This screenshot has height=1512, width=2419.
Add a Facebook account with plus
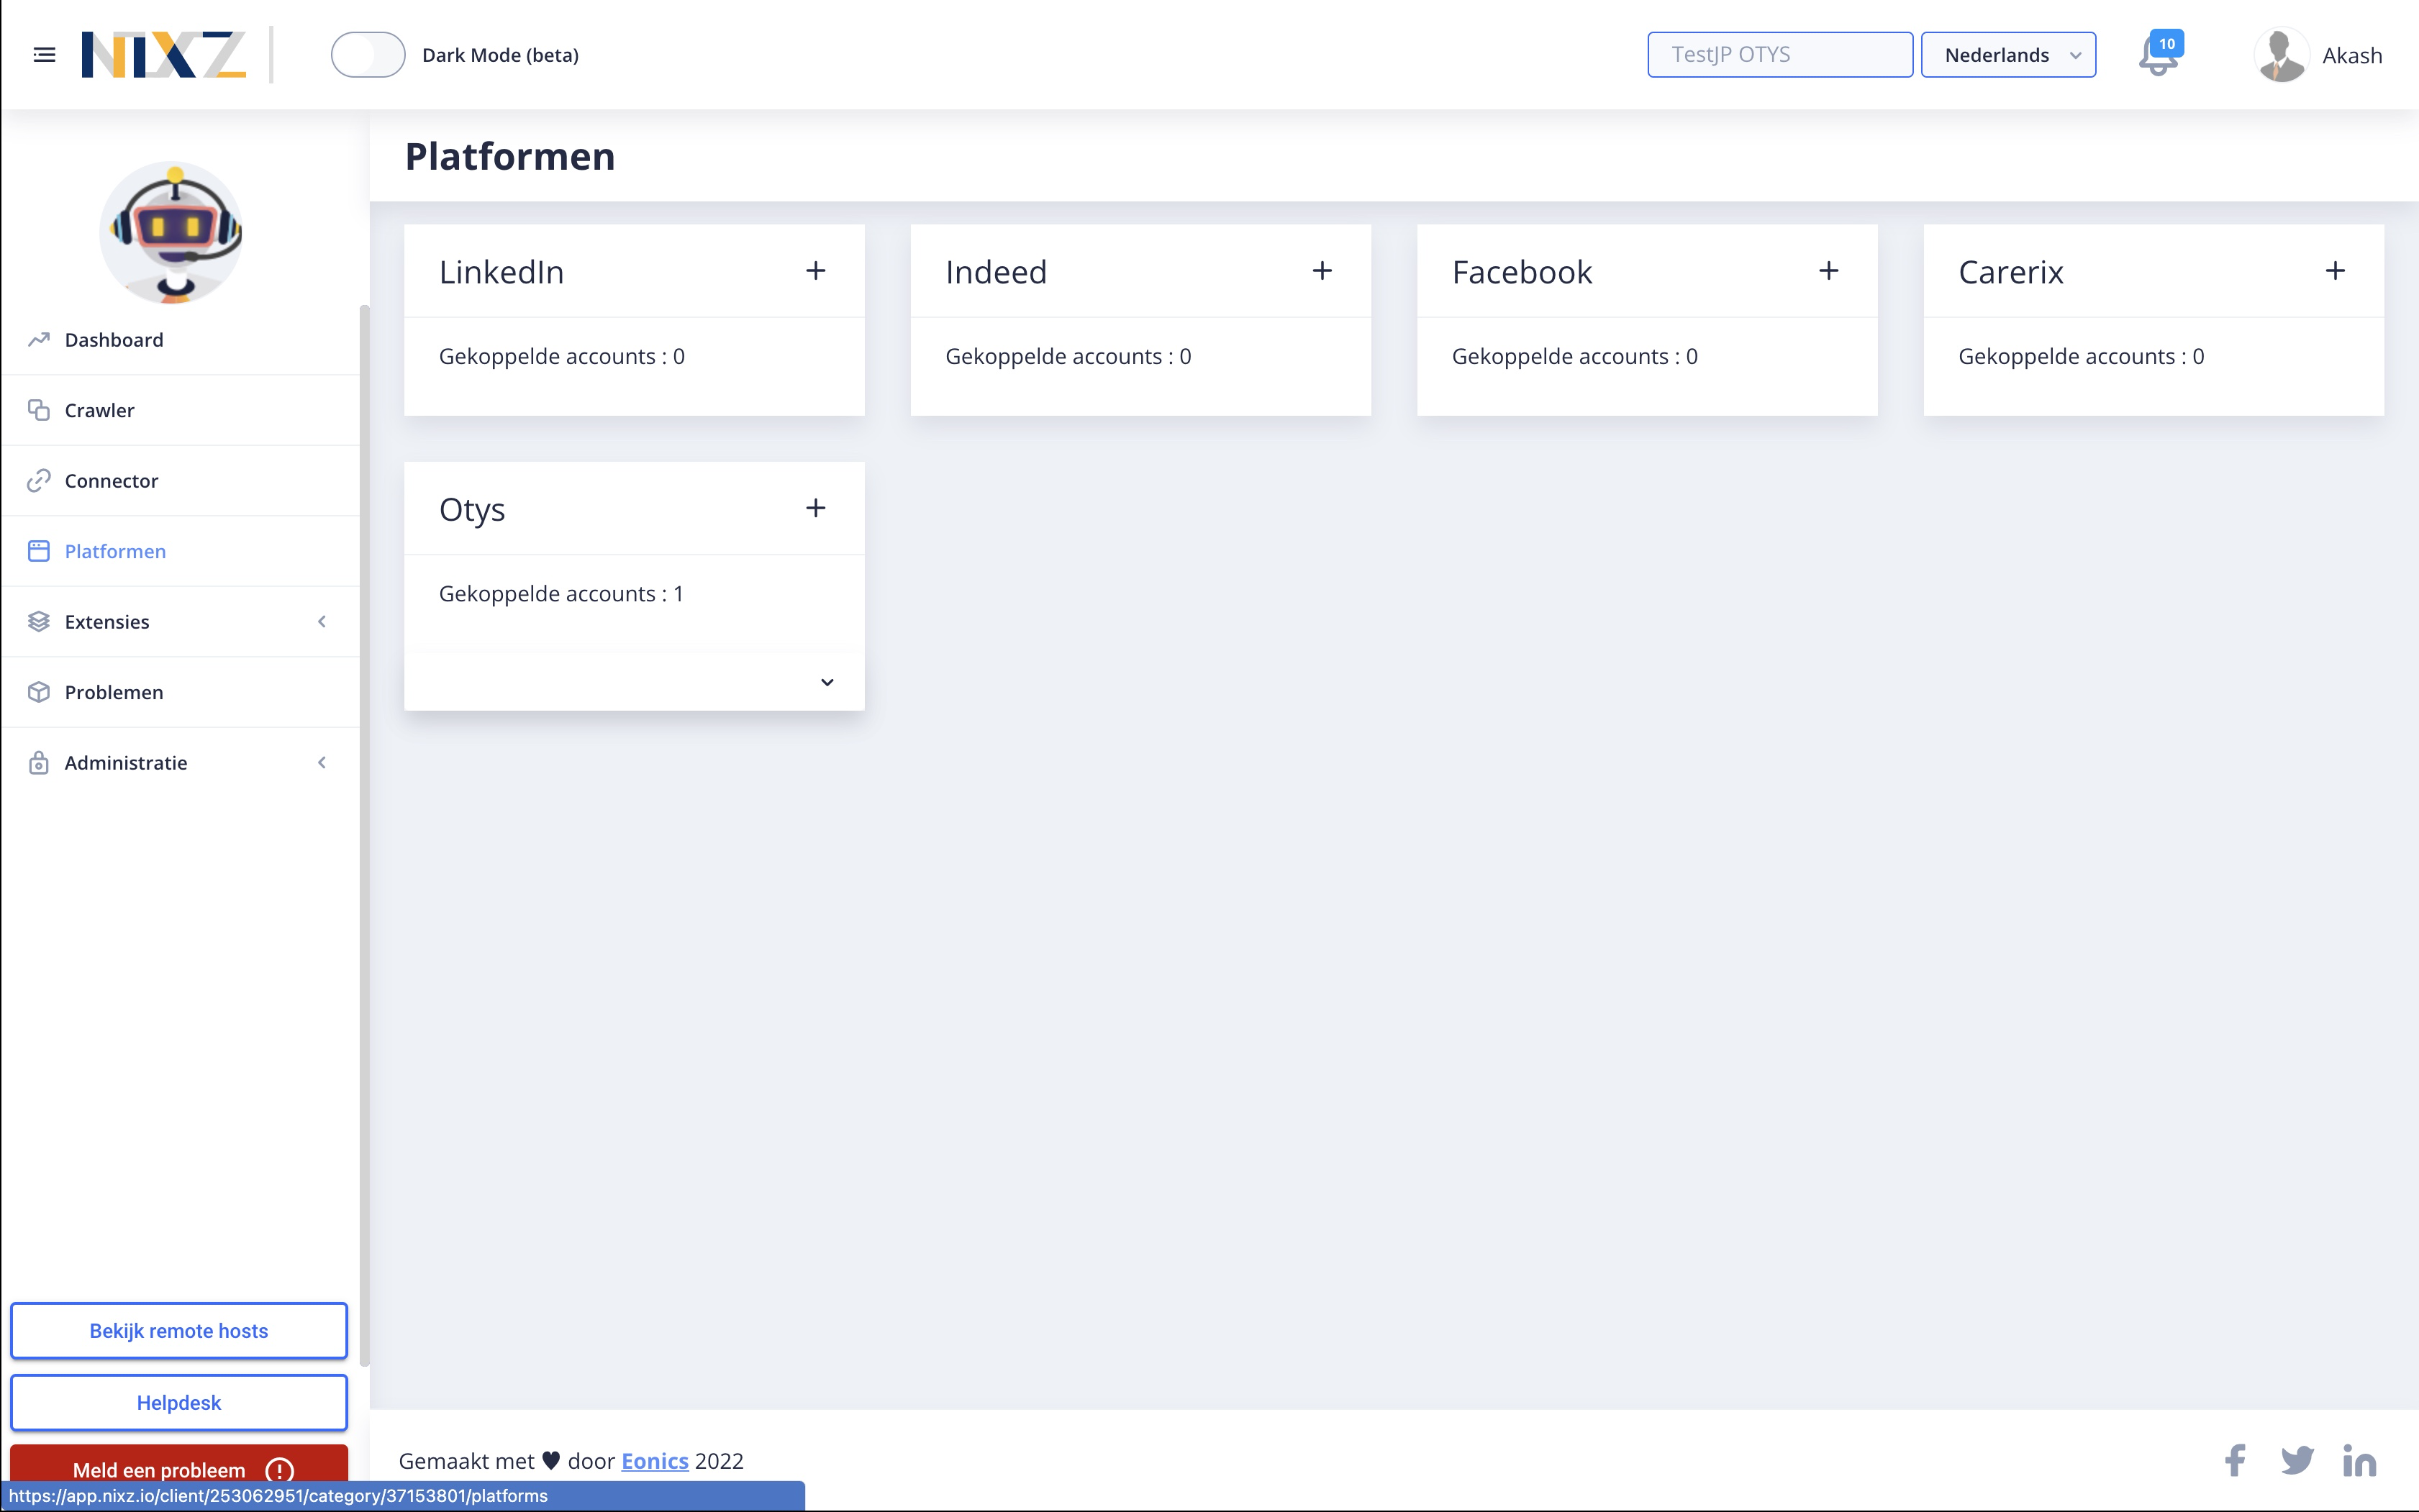tap(1829, 271)
